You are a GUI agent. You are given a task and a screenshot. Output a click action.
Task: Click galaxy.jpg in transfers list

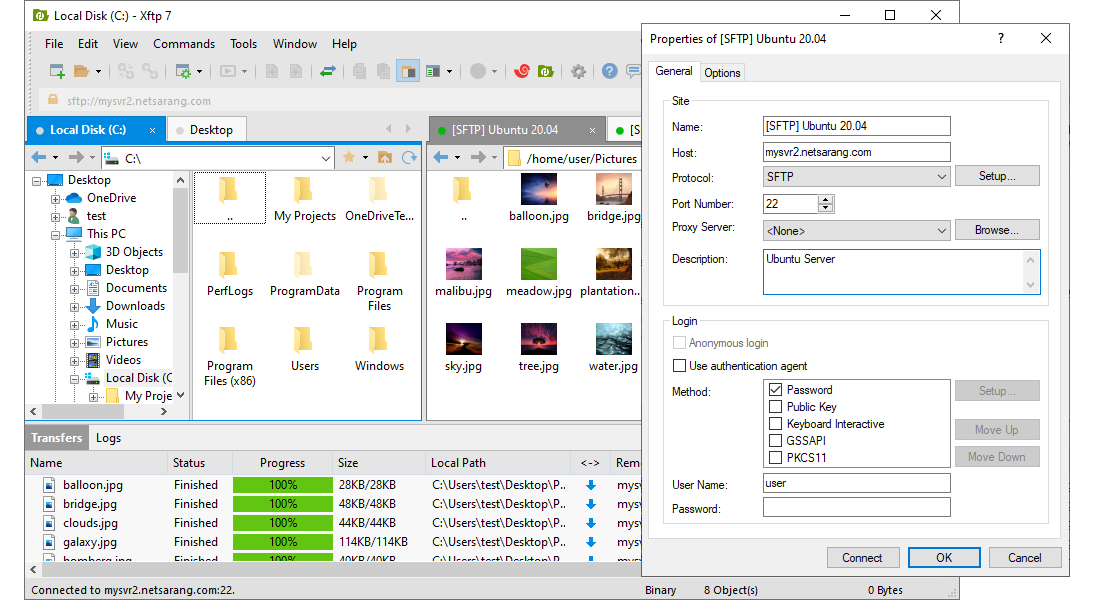coord(90,542)
